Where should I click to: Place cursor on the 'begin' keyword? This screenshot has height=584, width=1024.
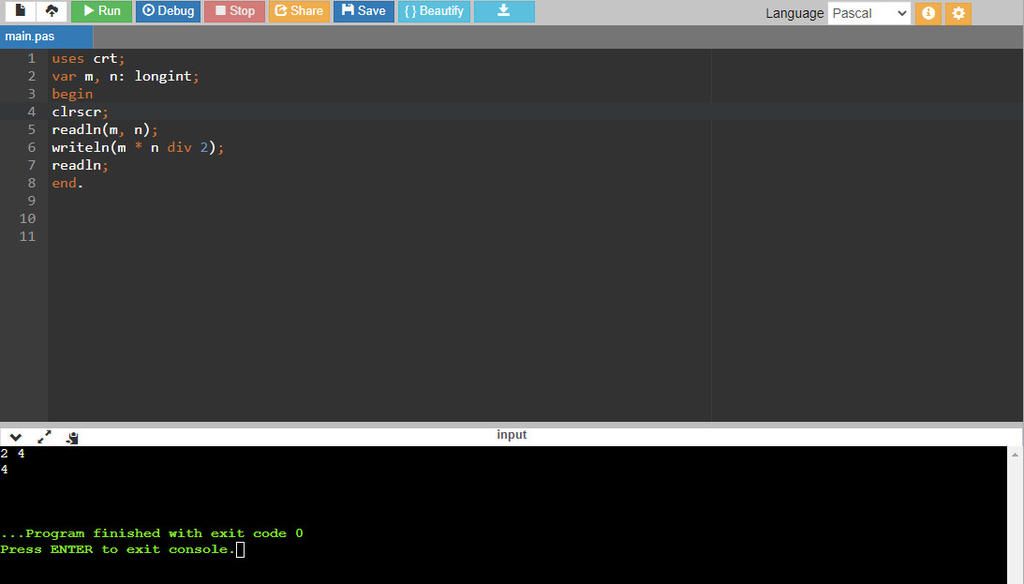click(x=72, y=94)
